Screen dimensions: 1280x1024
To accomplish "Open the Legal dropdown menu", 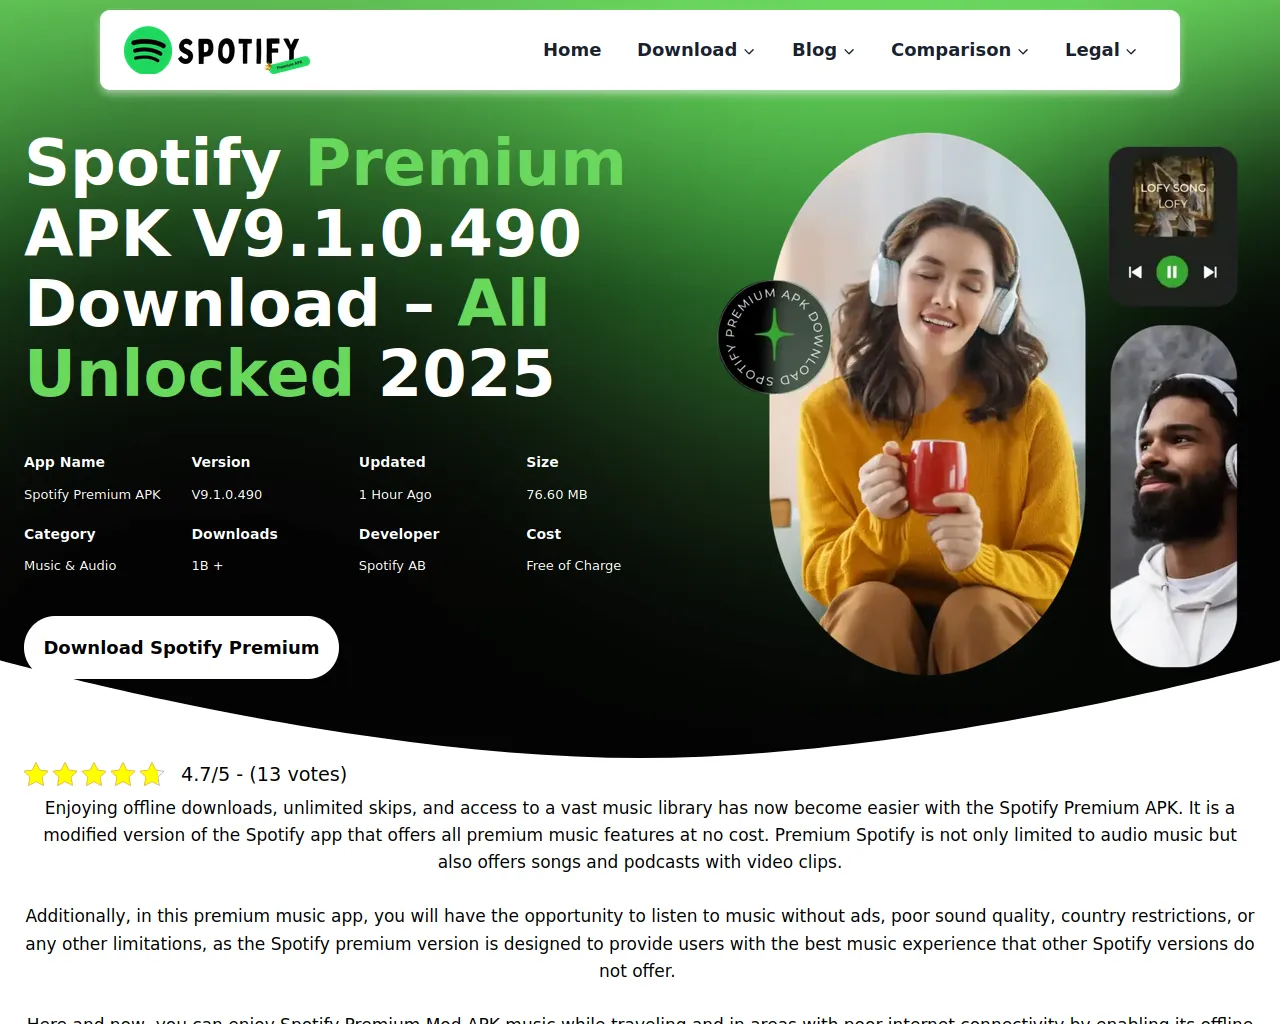I will coord(1100,50).
